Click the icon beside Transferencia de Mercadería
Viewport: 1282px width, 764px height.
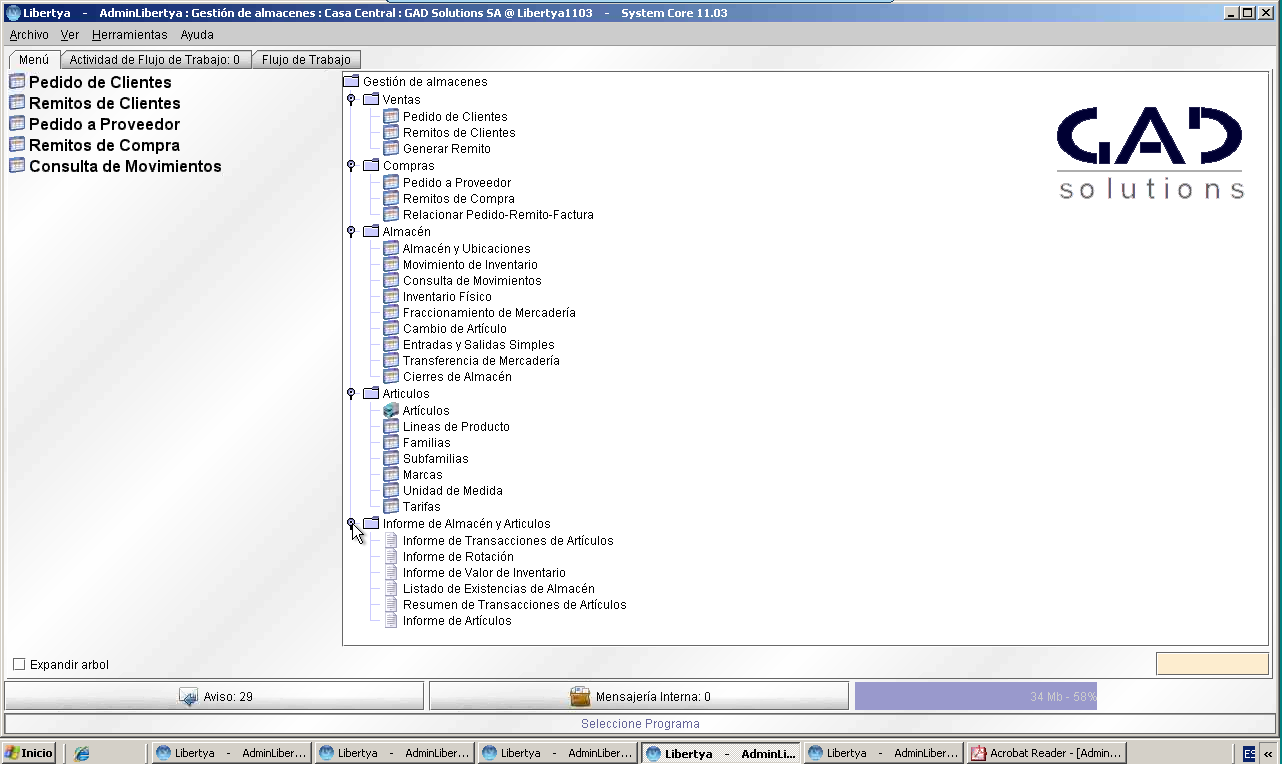[x=391, y=361]
